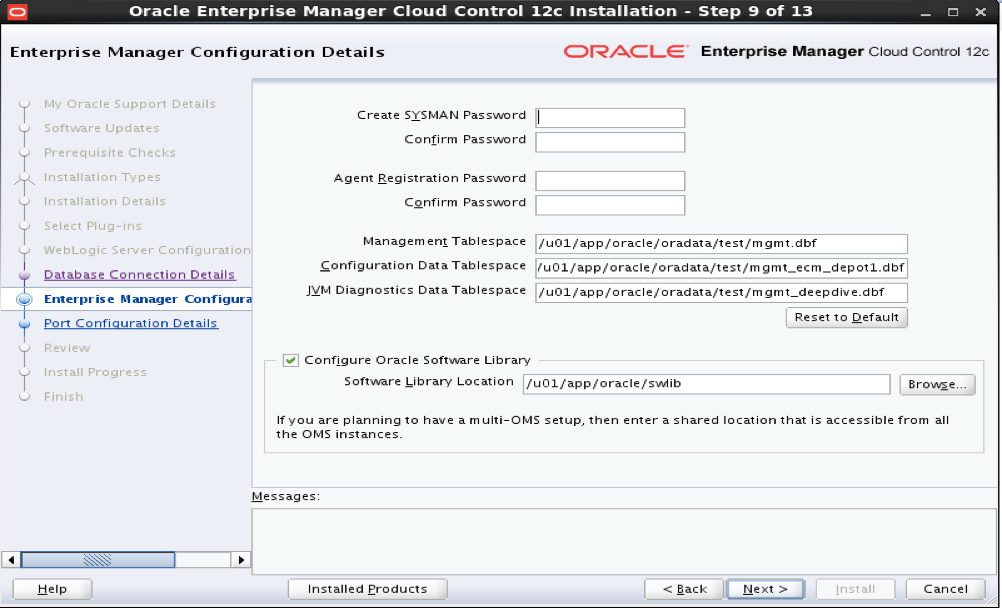Open Installed Products dialog
The image size is (1002, 610).
(x=367, y=589)
